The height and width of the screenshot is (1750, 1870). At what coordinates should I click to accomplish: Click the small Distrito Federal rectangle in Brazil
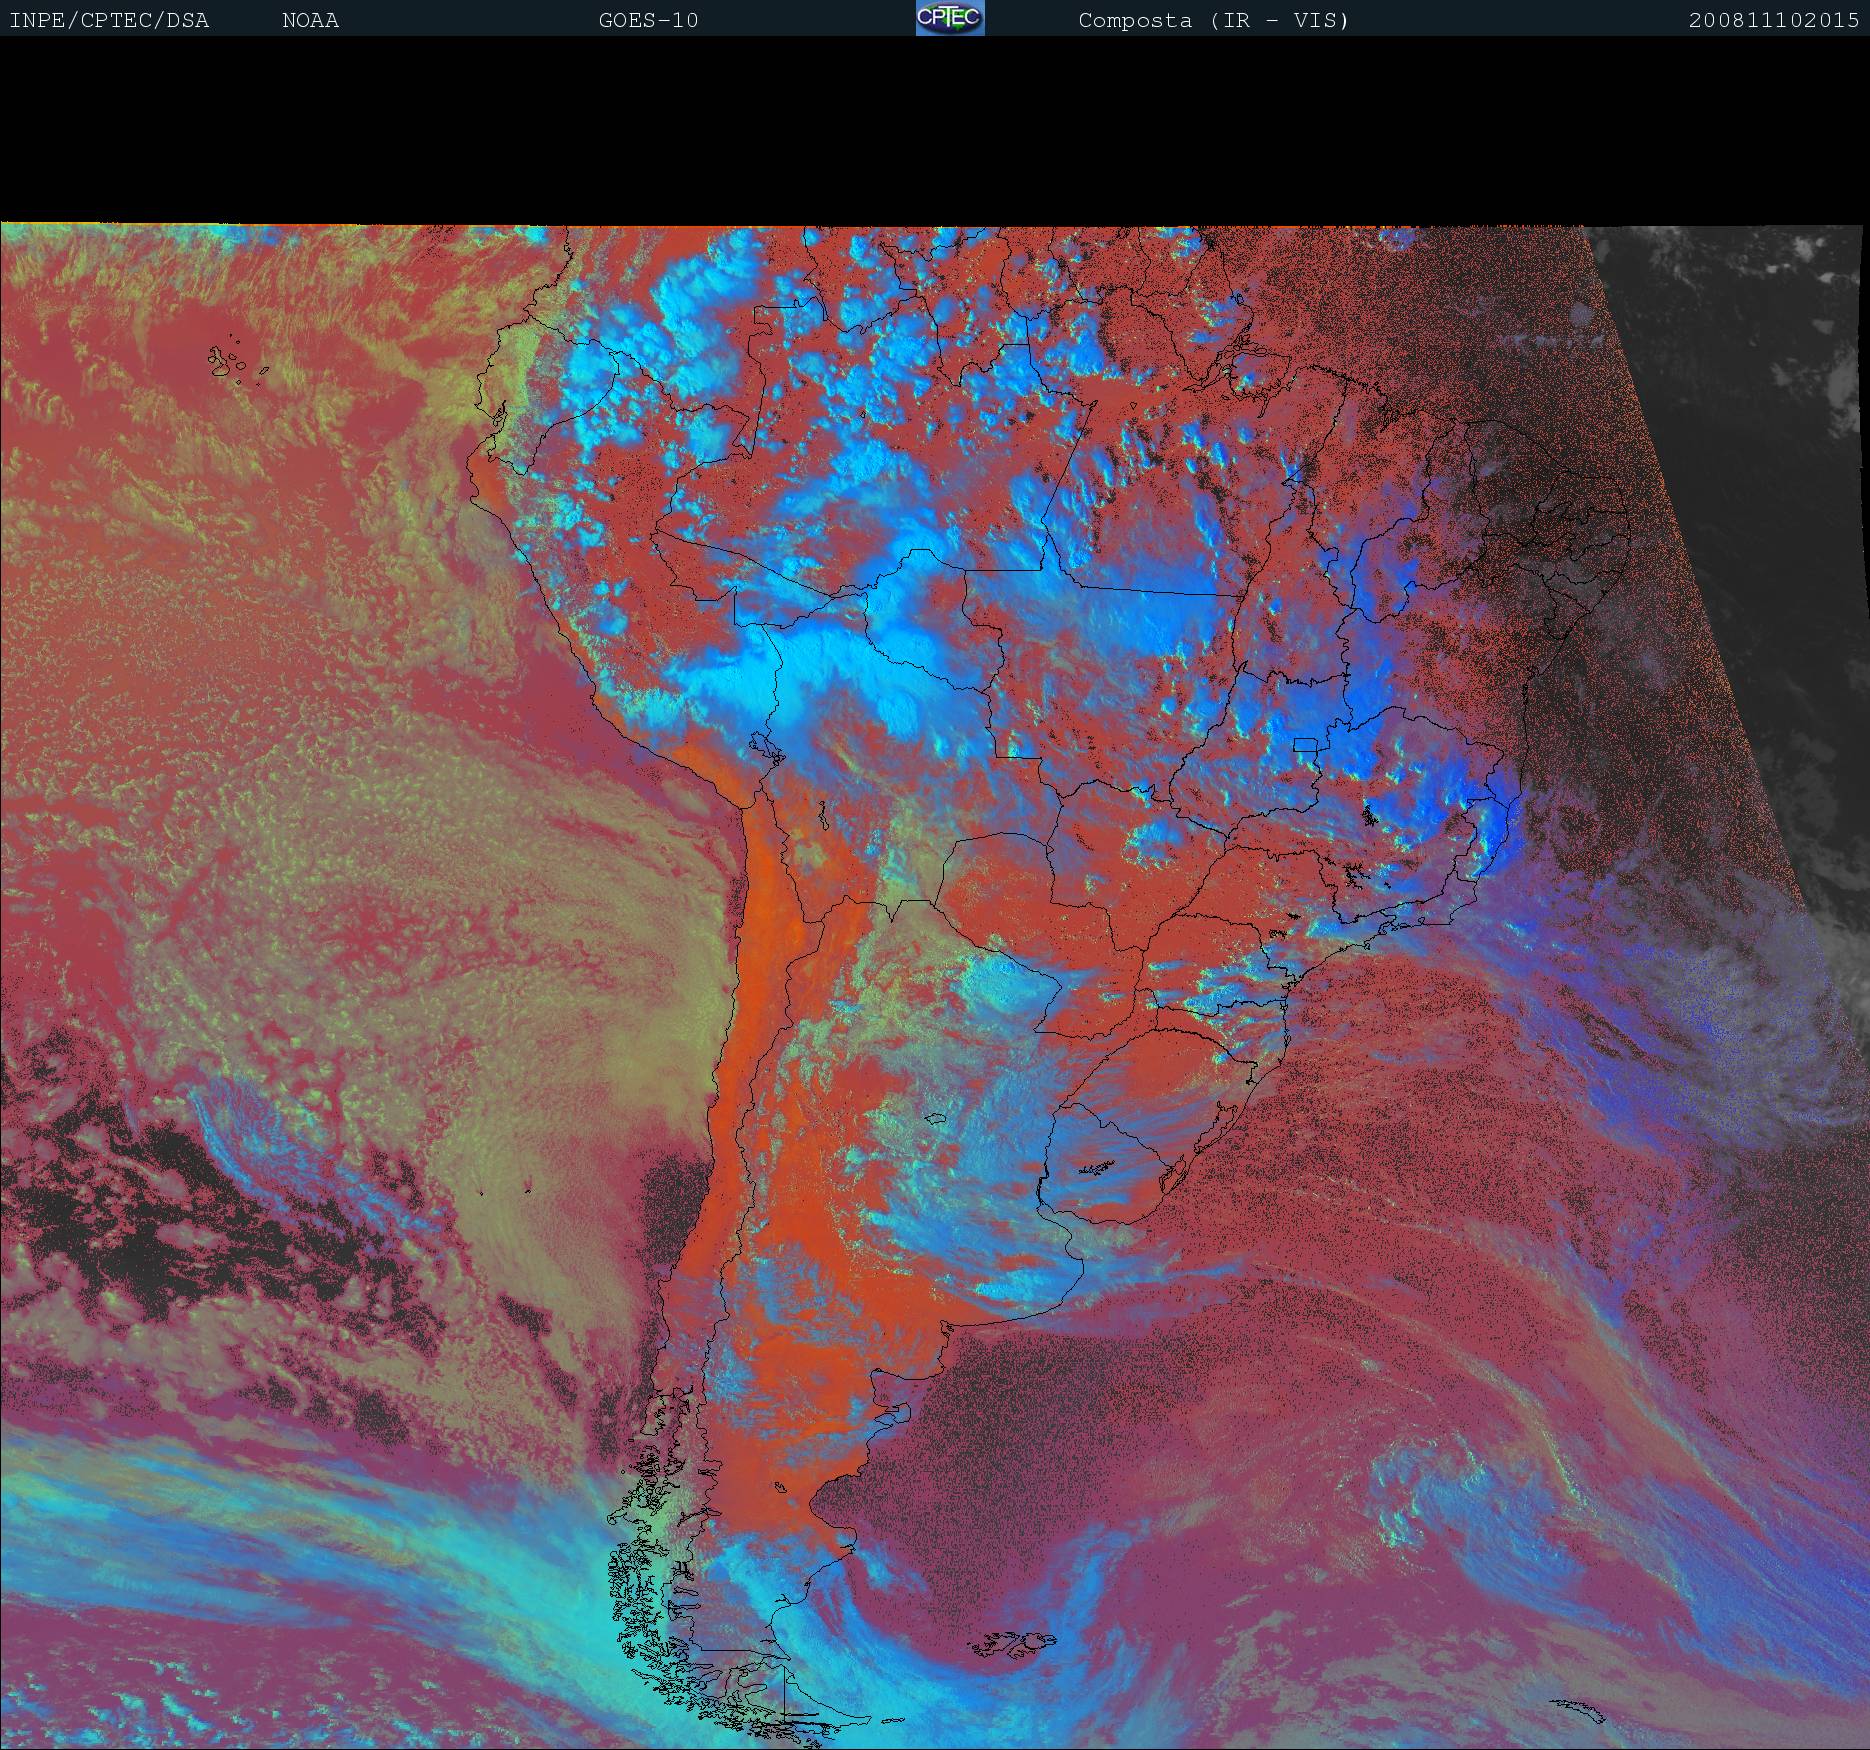1306,745
